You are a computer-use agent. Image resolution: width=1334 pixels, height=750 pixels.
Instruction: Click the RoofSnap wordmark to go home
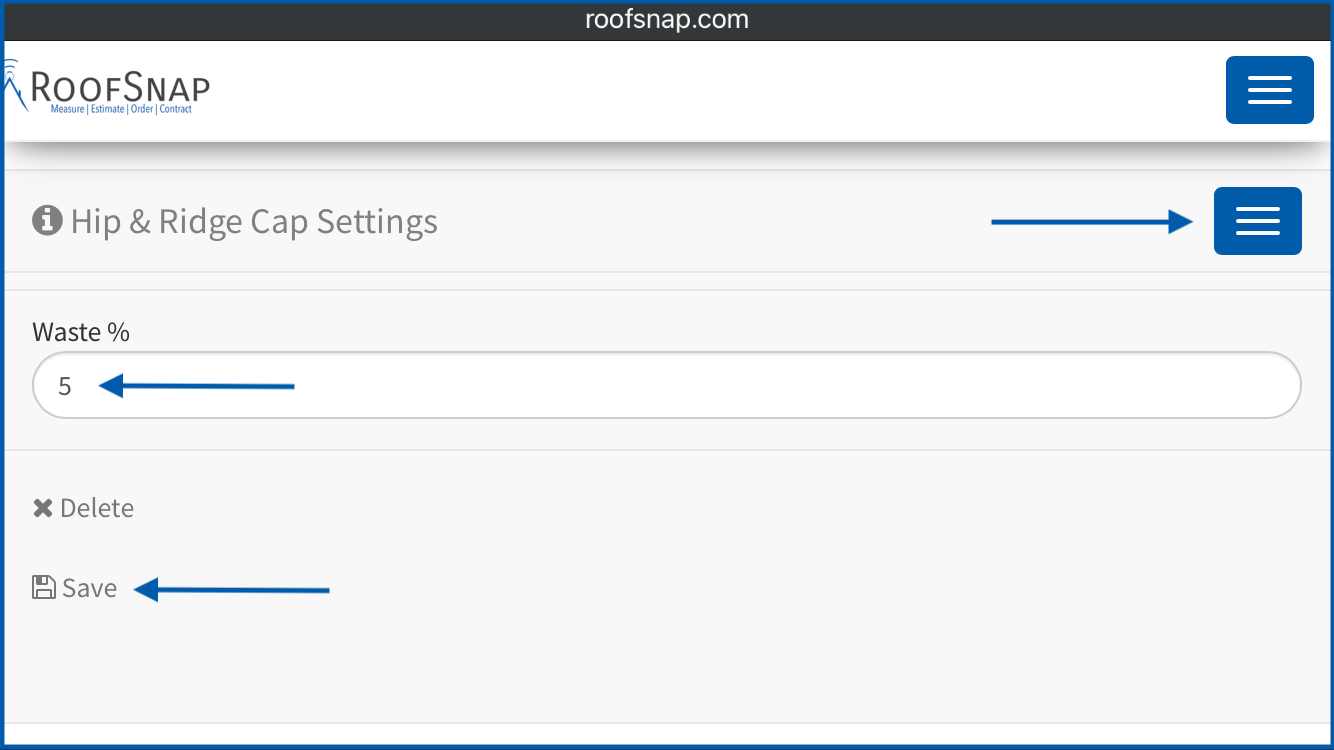point(120,87)
